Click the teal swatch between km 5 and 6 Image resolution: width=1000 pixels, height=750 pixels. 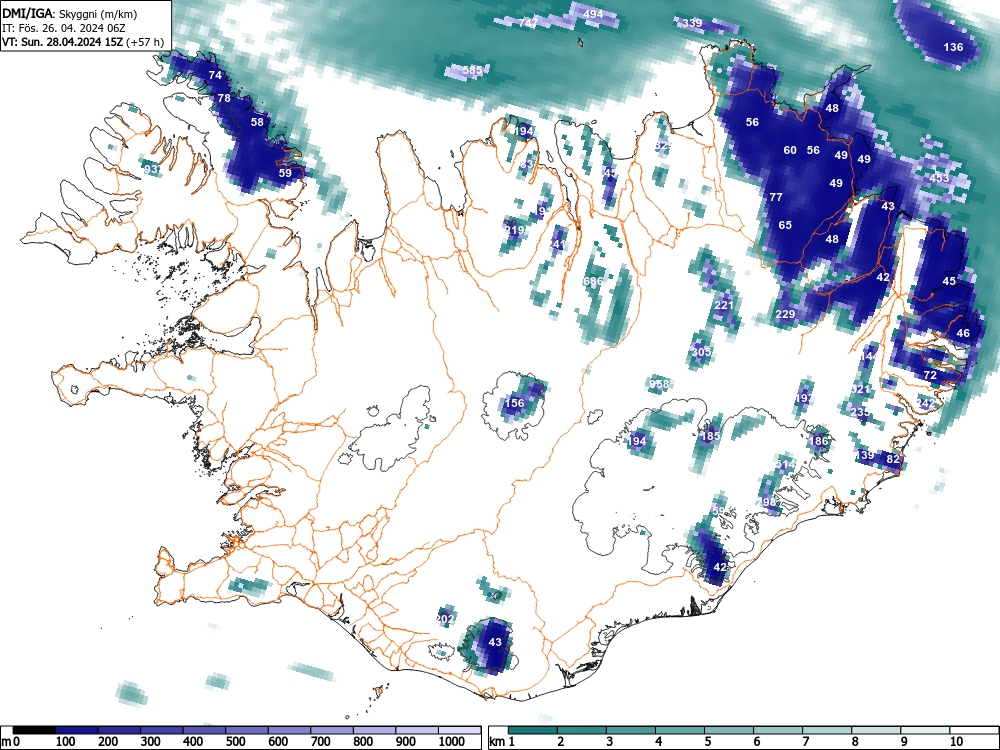(729, 730)
